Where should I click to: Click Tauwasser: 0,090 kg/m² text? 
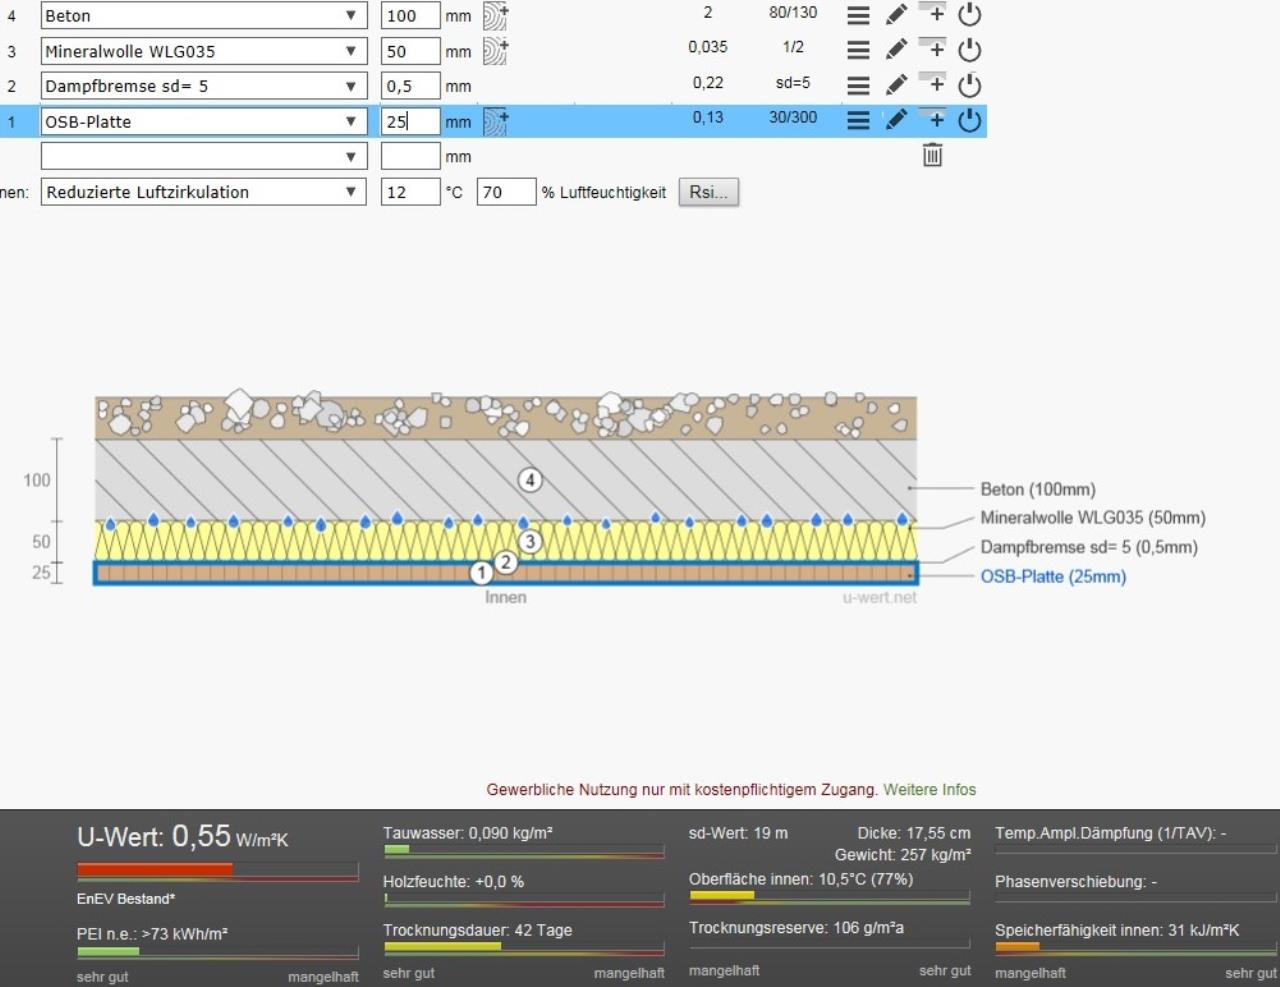pyautogui.click(x=468, y=833)
